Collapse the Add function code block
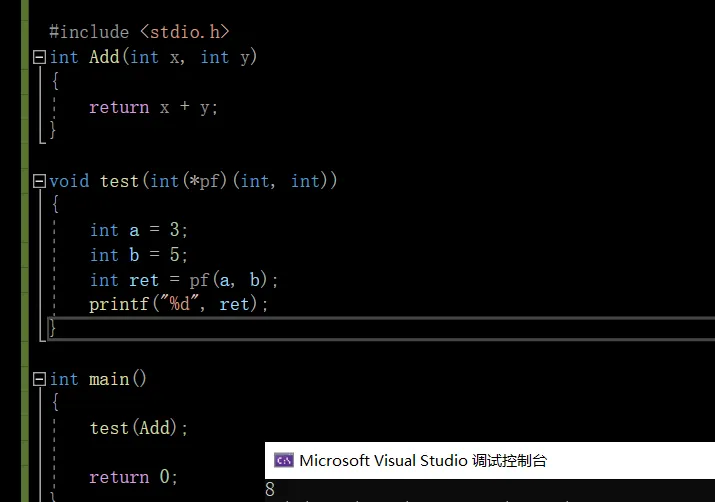 click(39, 57)
